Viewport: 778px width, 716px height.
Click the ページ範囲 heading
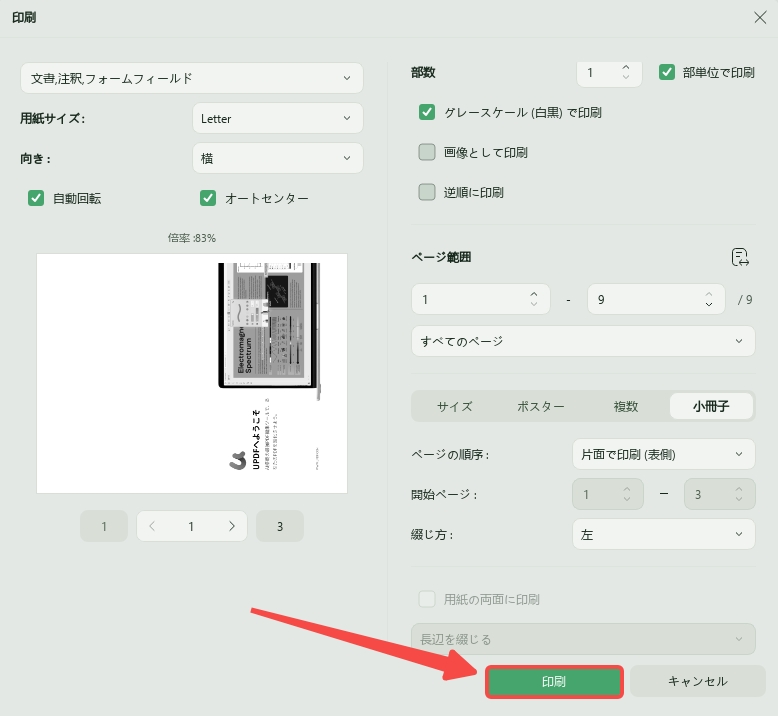(441, 257)
